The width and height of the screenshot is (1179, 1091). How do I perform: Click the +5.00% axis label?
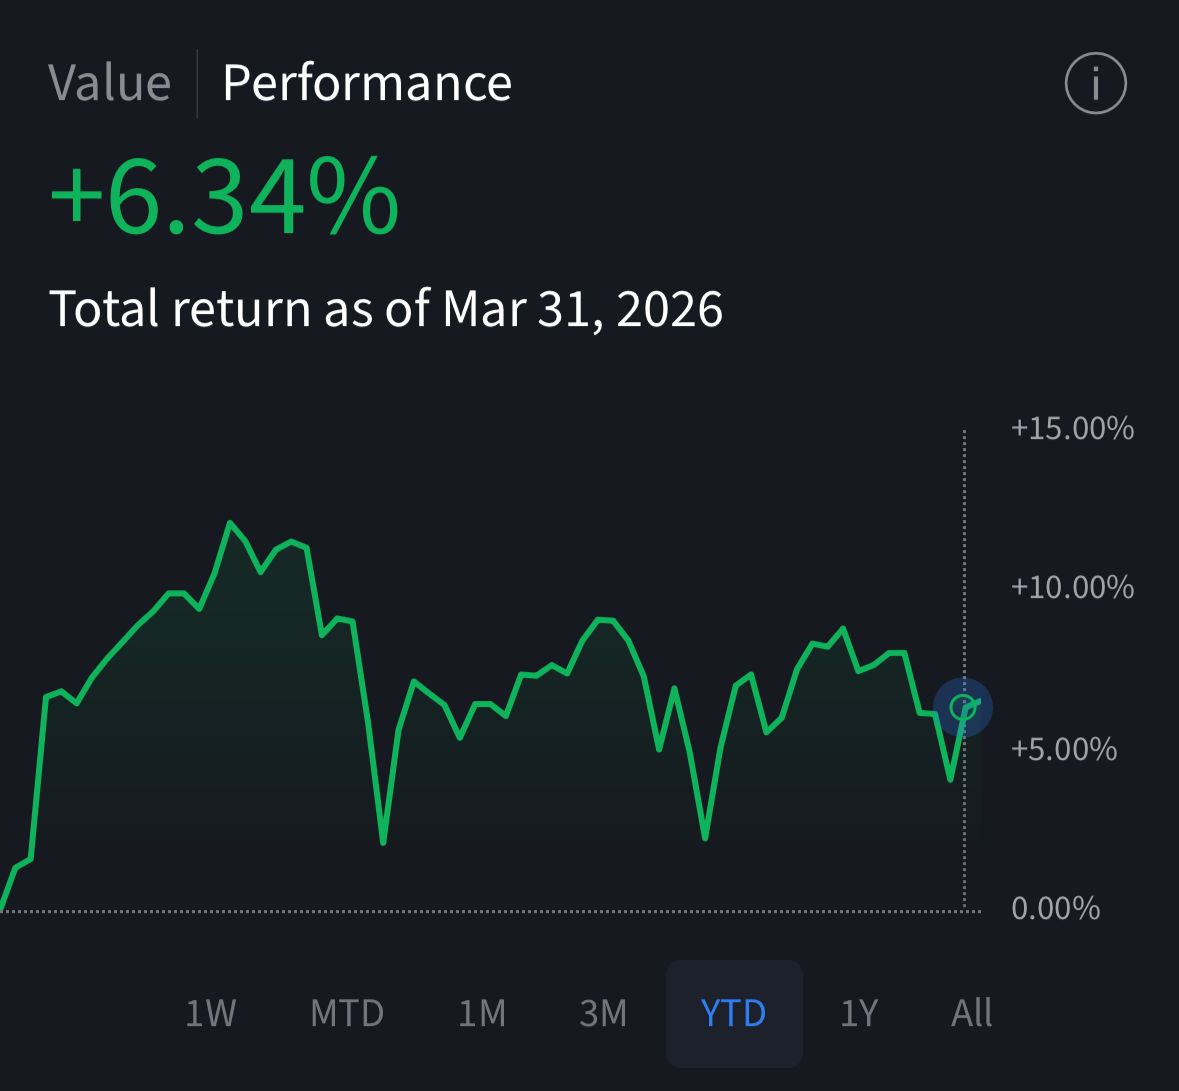(x=1064, y=748)
